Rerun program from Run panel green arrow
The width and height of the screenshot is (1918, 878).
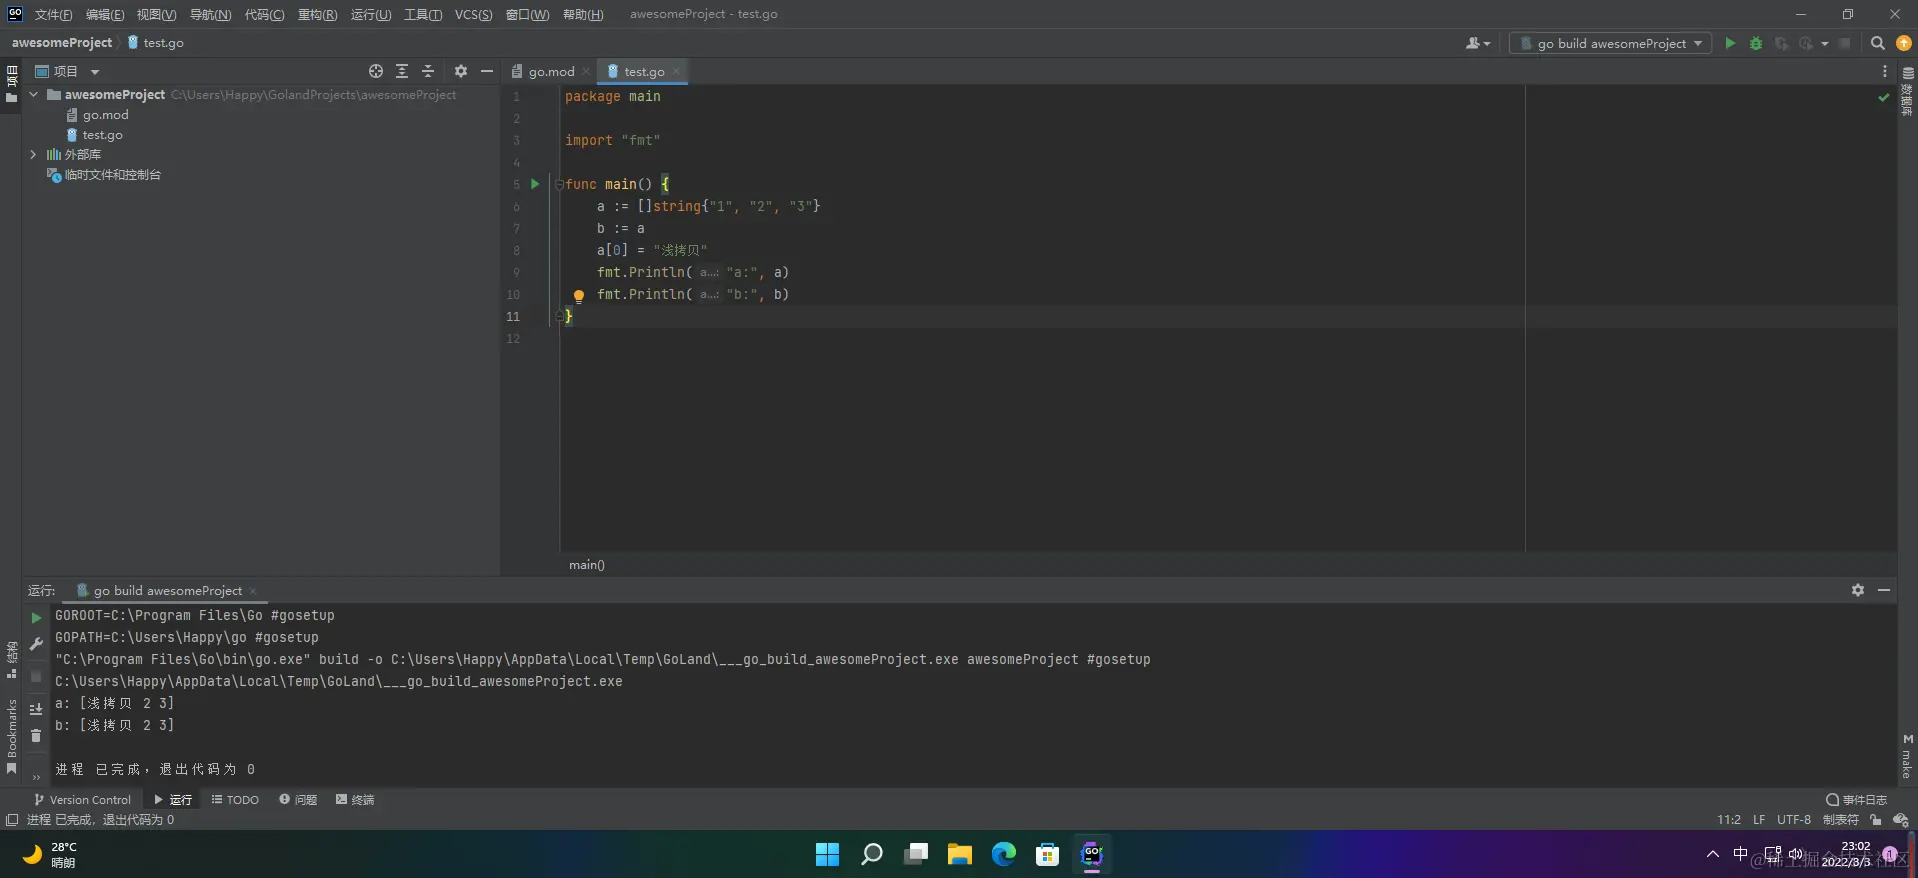click(x=36, y=618)
